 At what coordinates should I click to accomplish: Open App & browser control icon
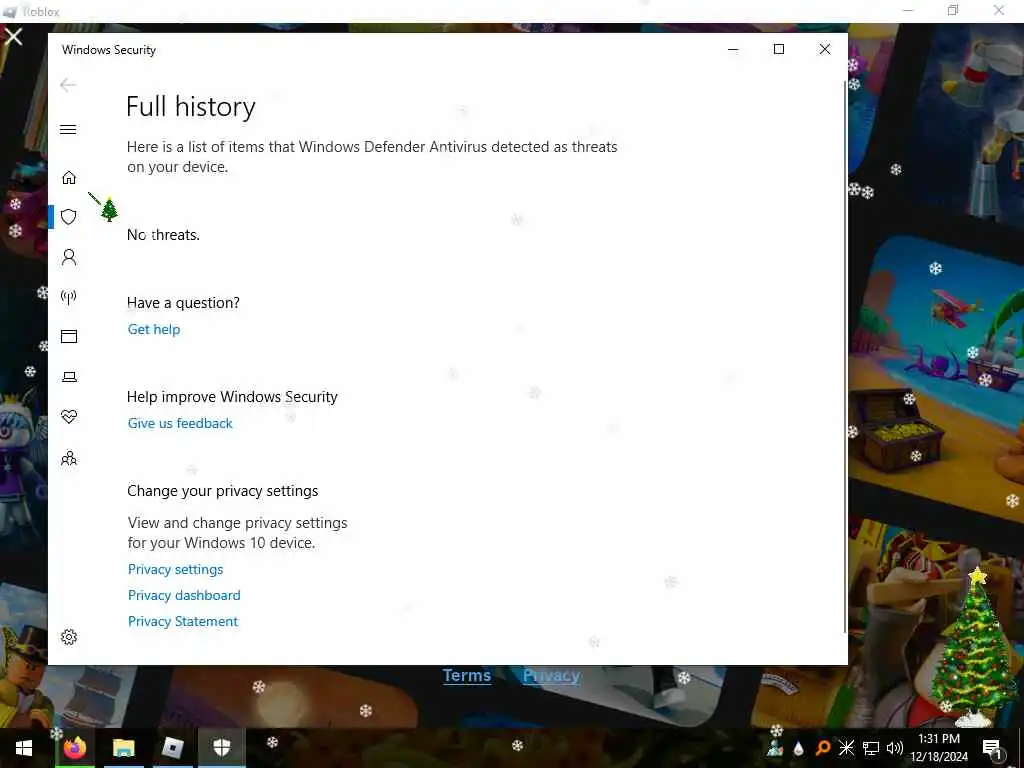[x=69, y=336]
